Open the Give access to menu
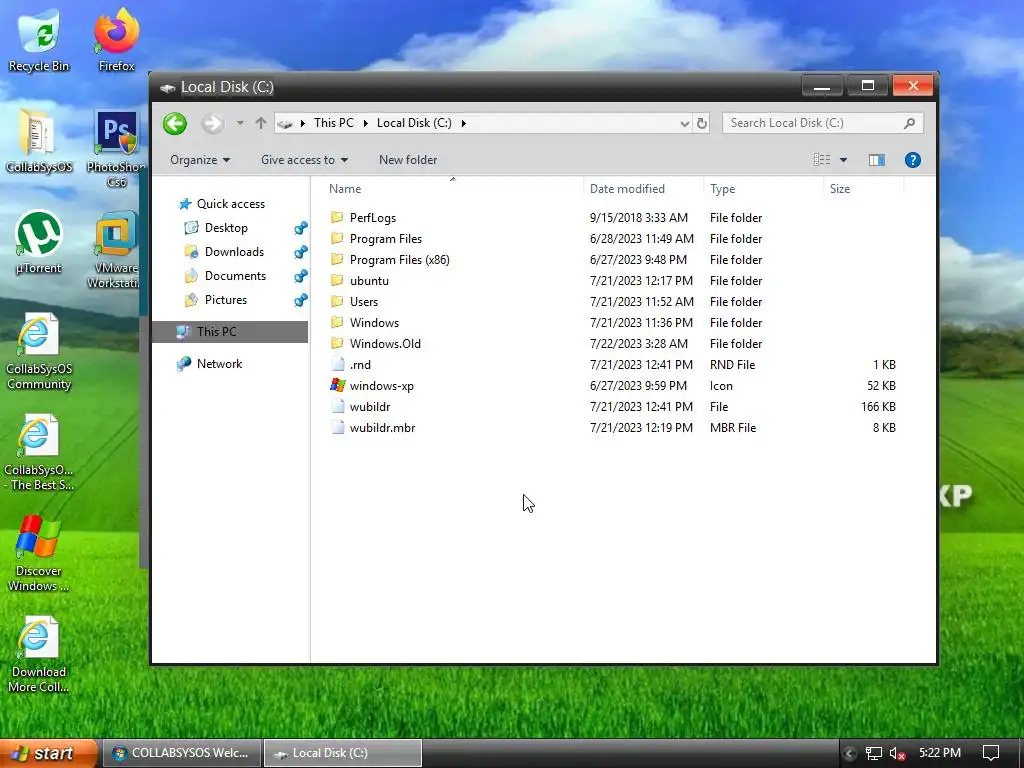1024x768 pixels. click(x=304, y=160)
